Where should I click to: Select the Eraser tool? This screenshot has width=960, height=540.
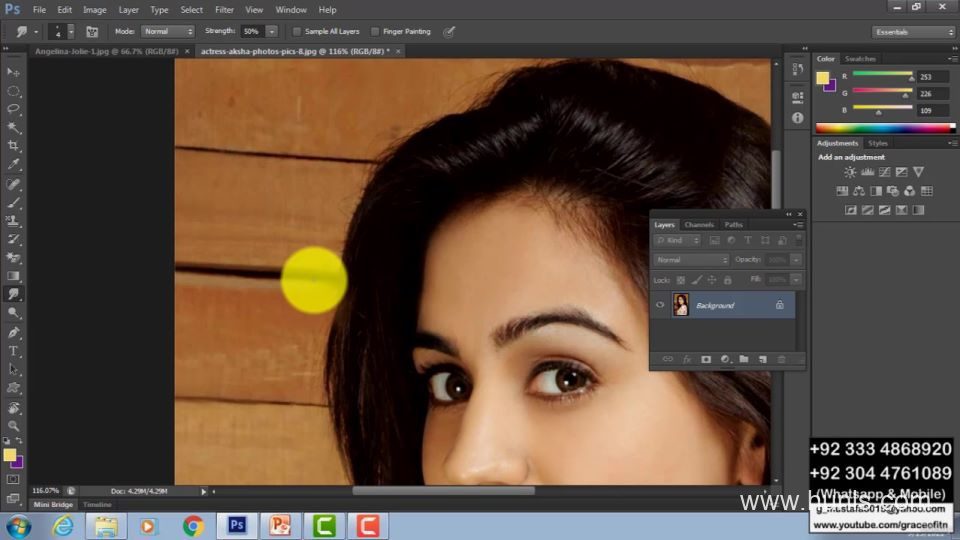click(13, 257)
